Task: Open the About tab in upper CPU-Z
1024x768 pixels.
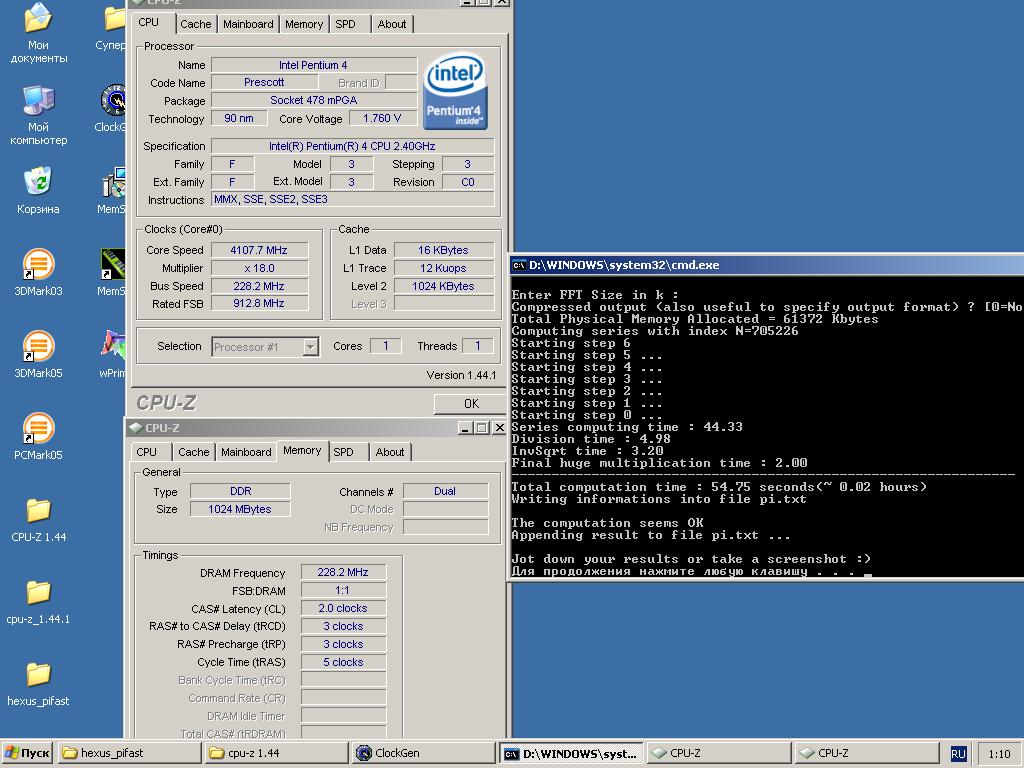Action: [392, 24]
